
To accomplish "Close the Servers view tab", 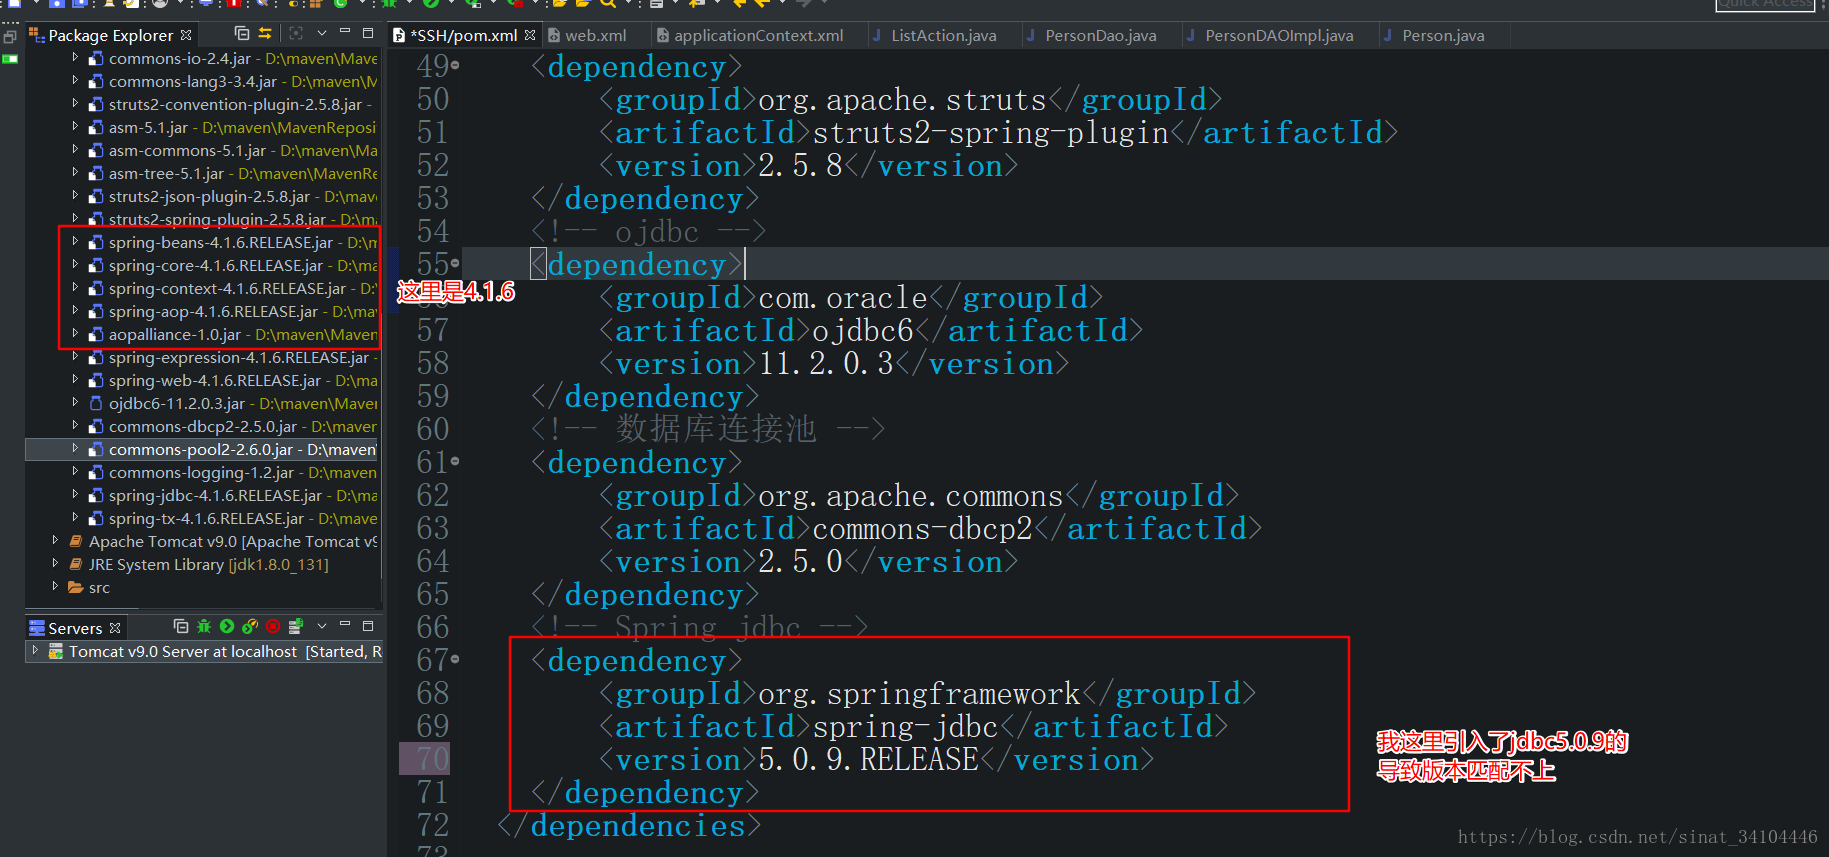I will click(x=115, y=628).
